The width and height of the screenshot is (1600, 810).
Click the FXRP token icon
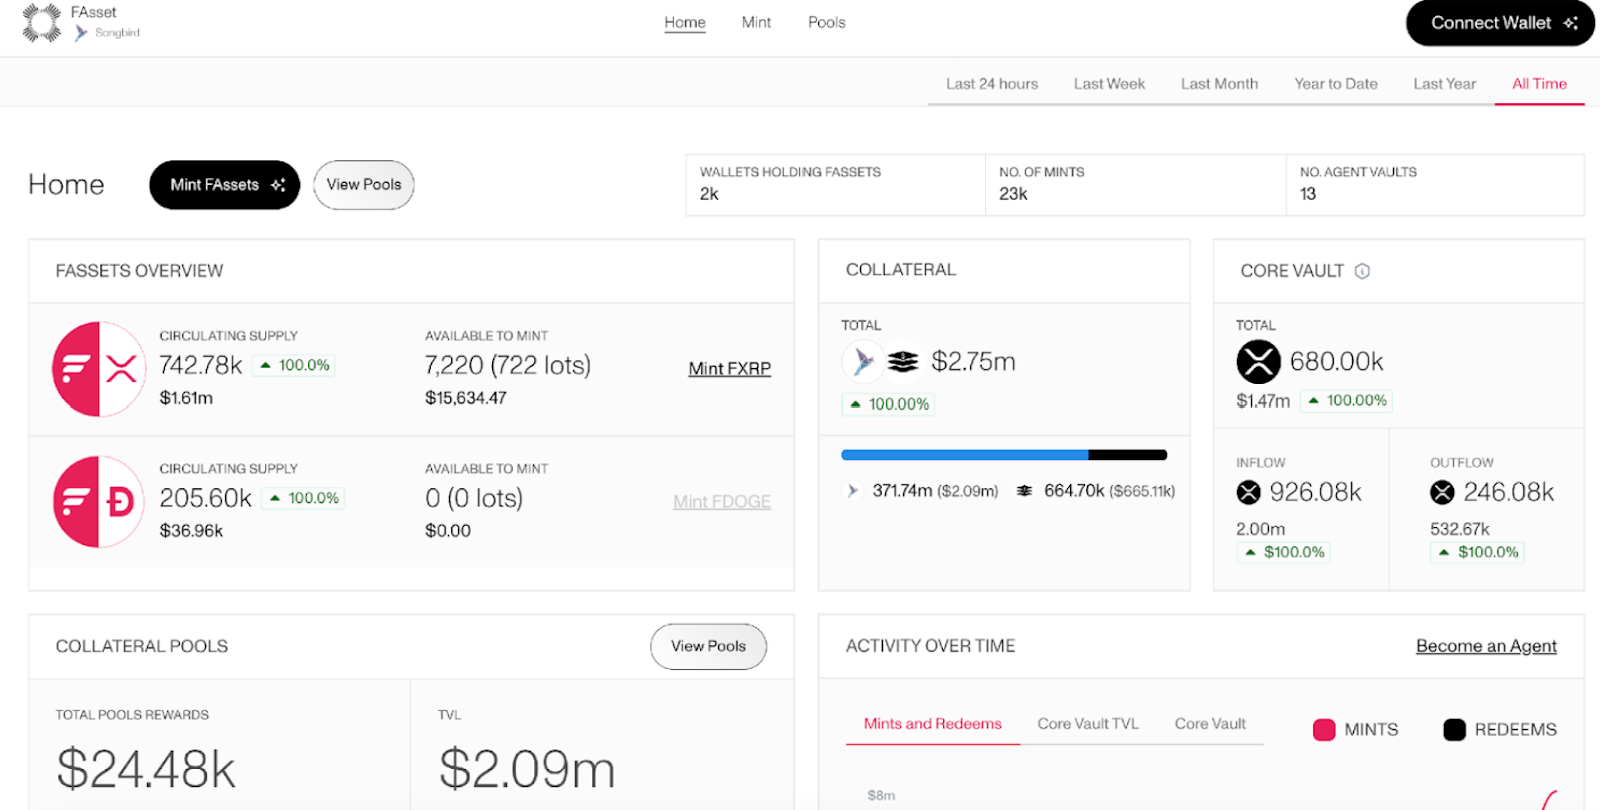[99, 369]
